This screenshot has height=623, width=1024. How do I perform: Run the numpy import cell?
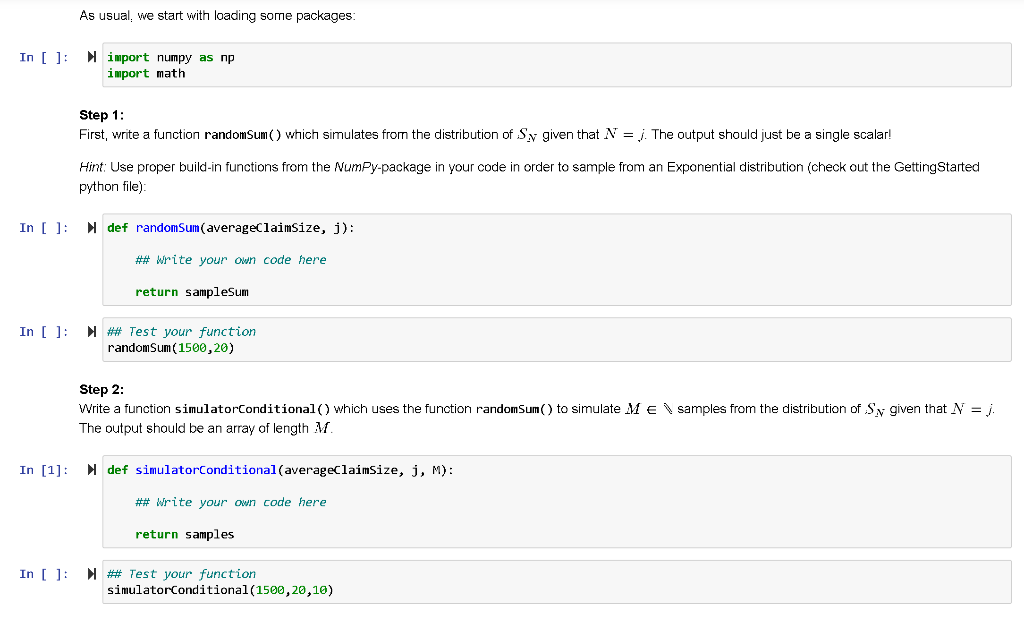coord(91,57)
